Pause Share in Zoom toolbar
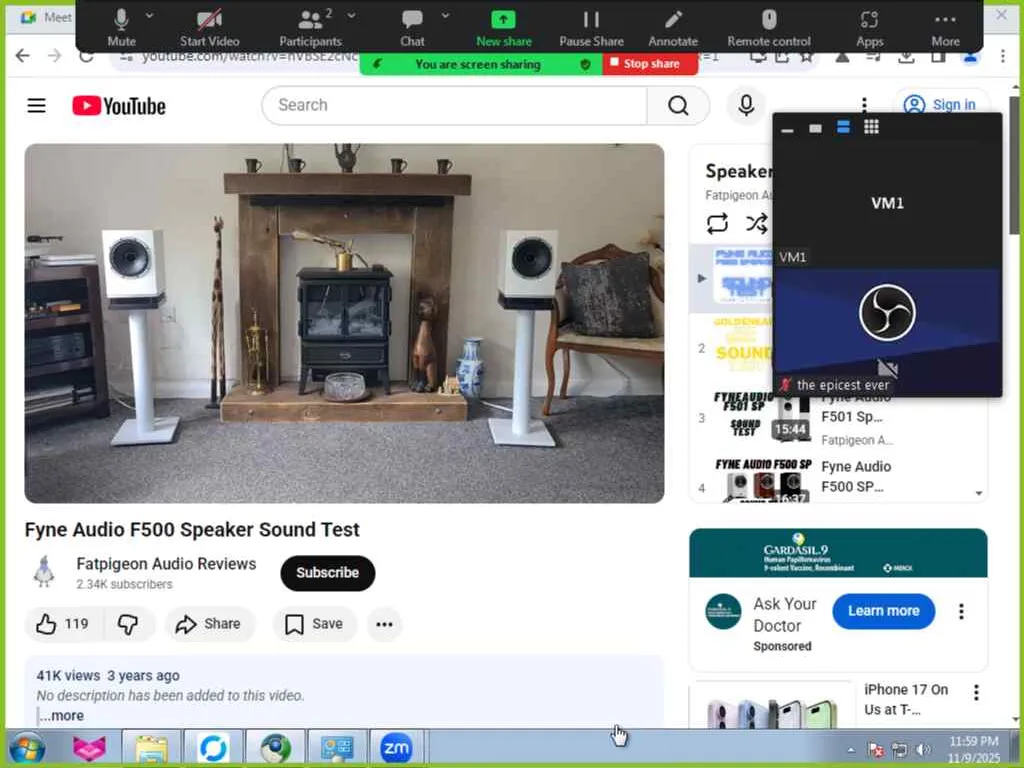 coord(591,27)
